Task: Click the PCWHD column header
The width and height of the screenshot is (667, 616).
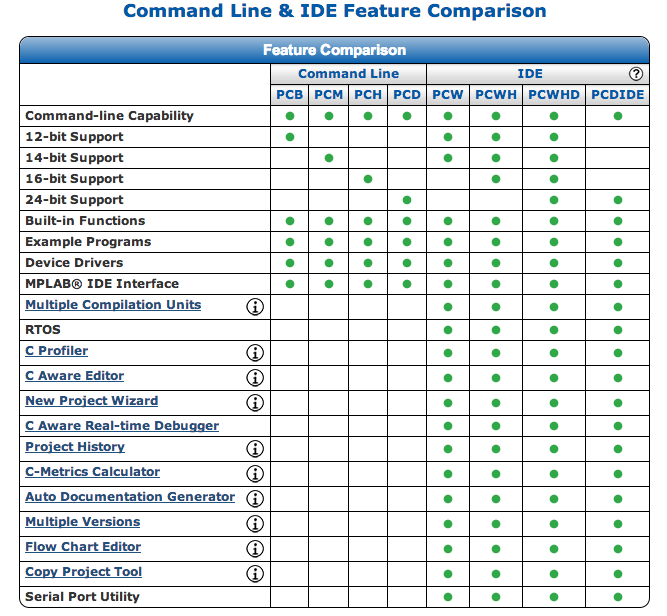Action: pyautogui.click(x=554, y=95)
